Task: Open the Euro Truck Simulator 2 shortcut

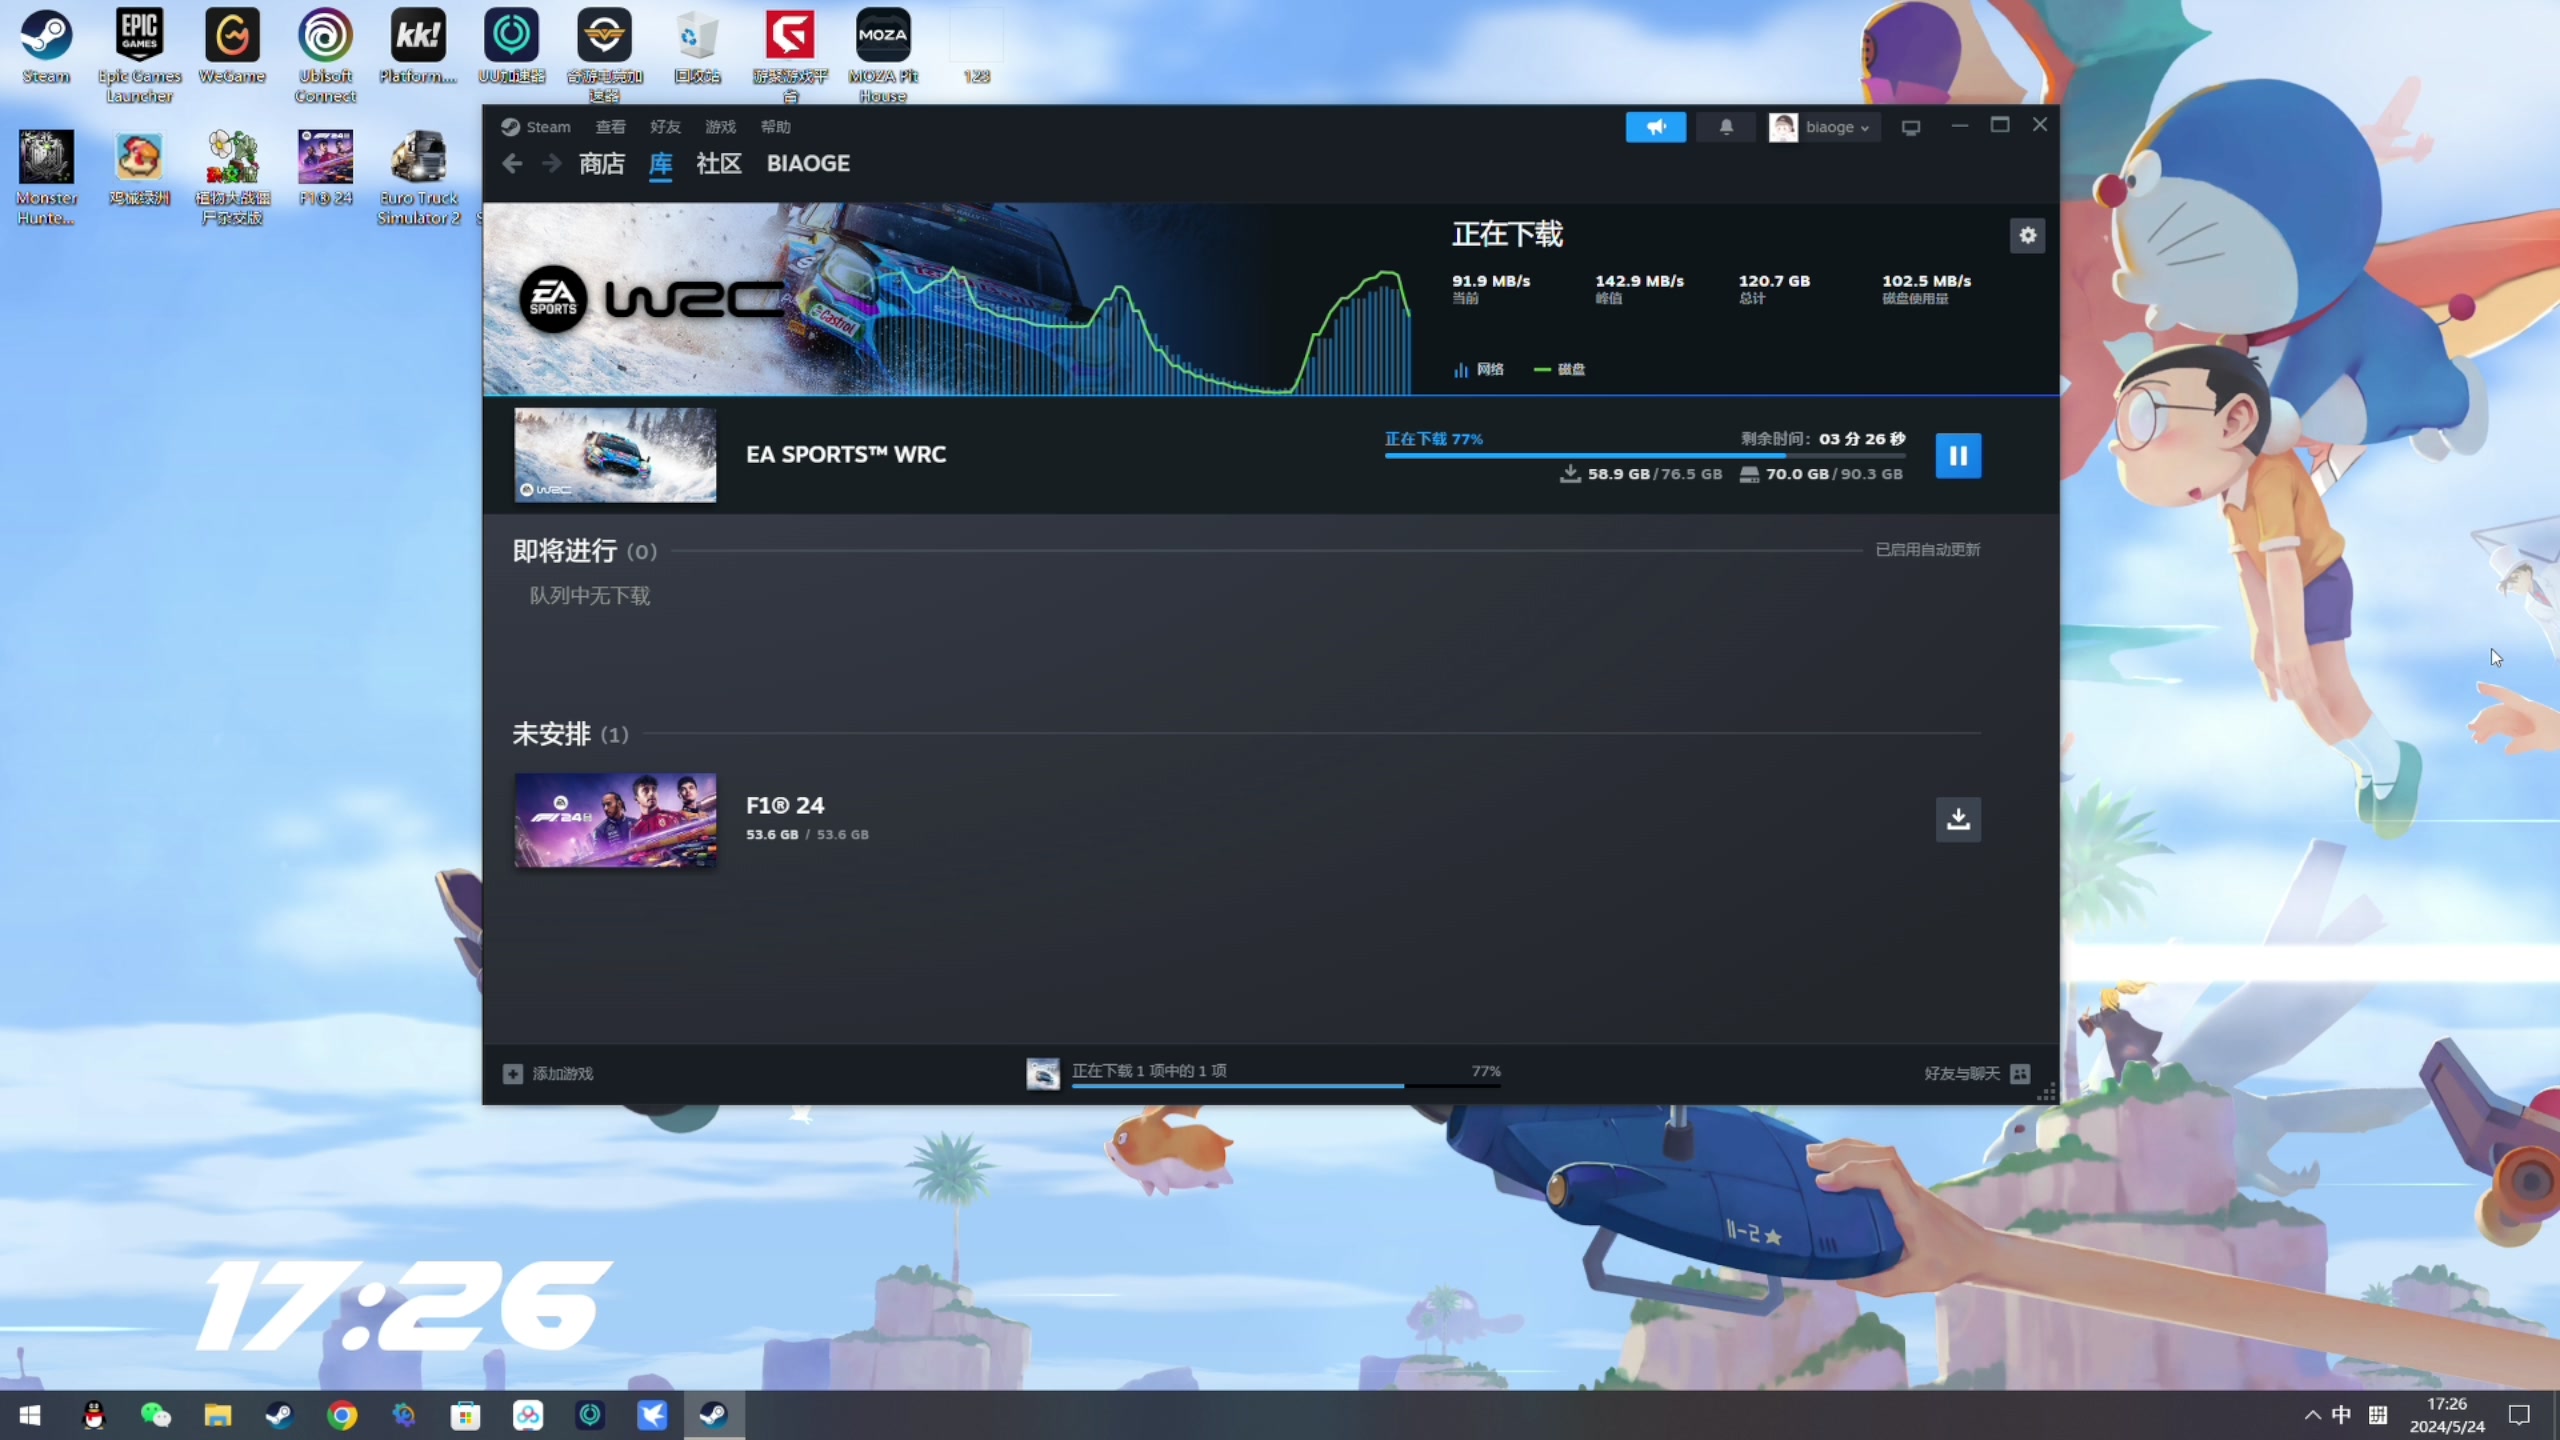Action: pos(418,178)
